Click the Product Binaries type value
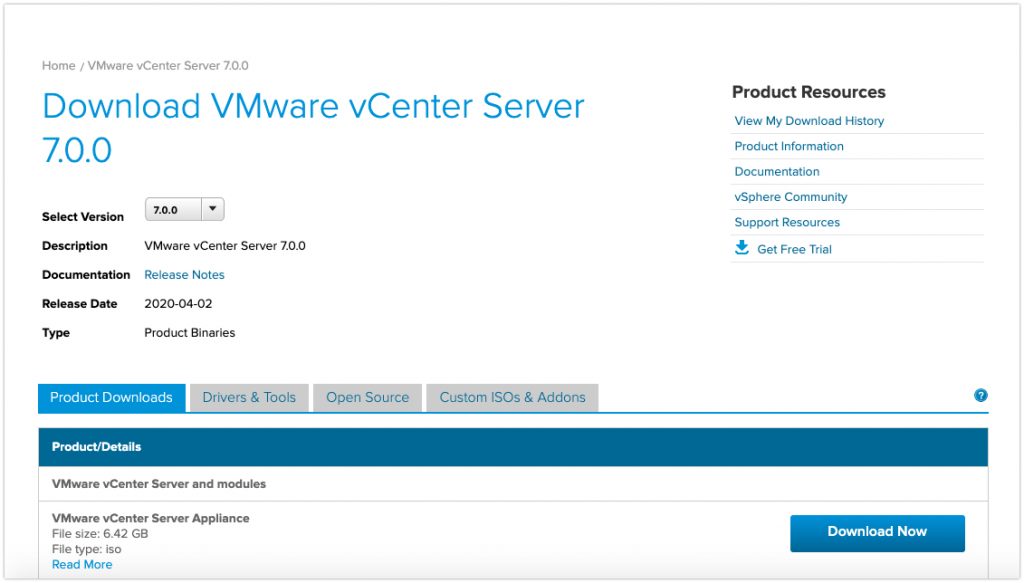This screenshot has height=583, width=1024. (x=189, y=333)
